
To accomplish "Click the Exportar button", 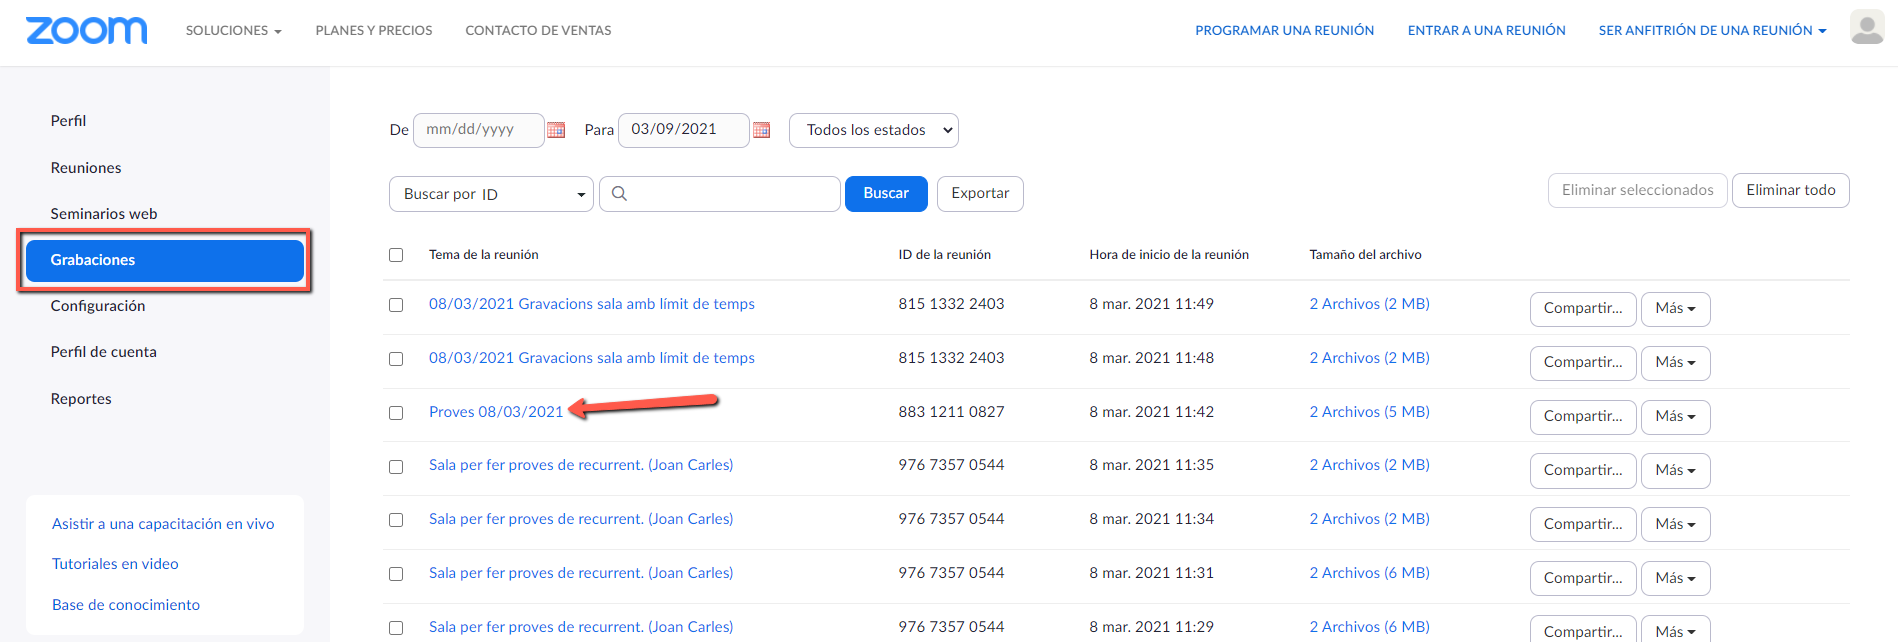I will click(980, 194).
